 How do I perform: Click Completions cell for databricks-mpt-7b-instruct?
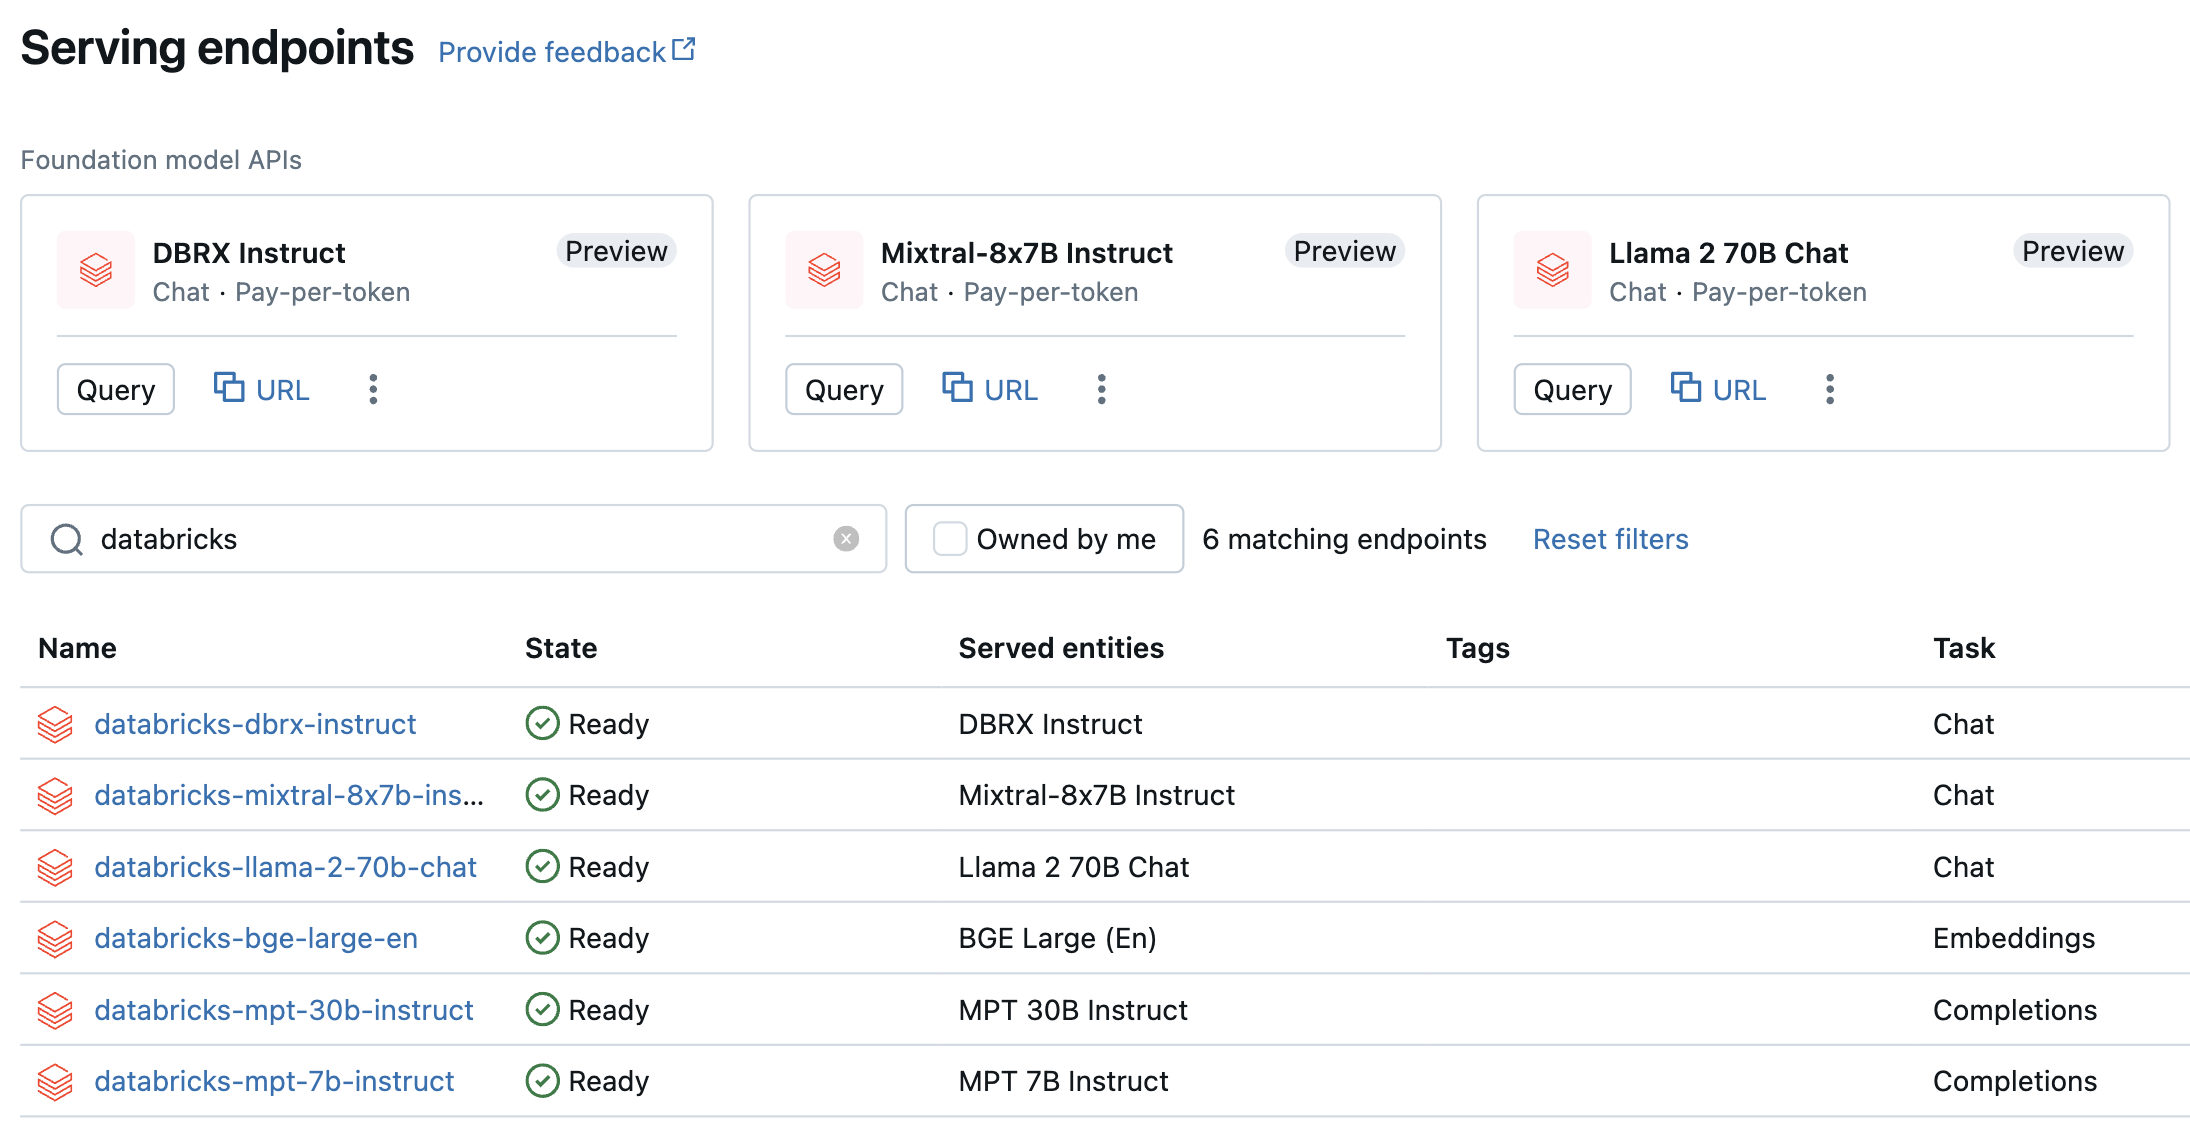pos(2015,1081)
